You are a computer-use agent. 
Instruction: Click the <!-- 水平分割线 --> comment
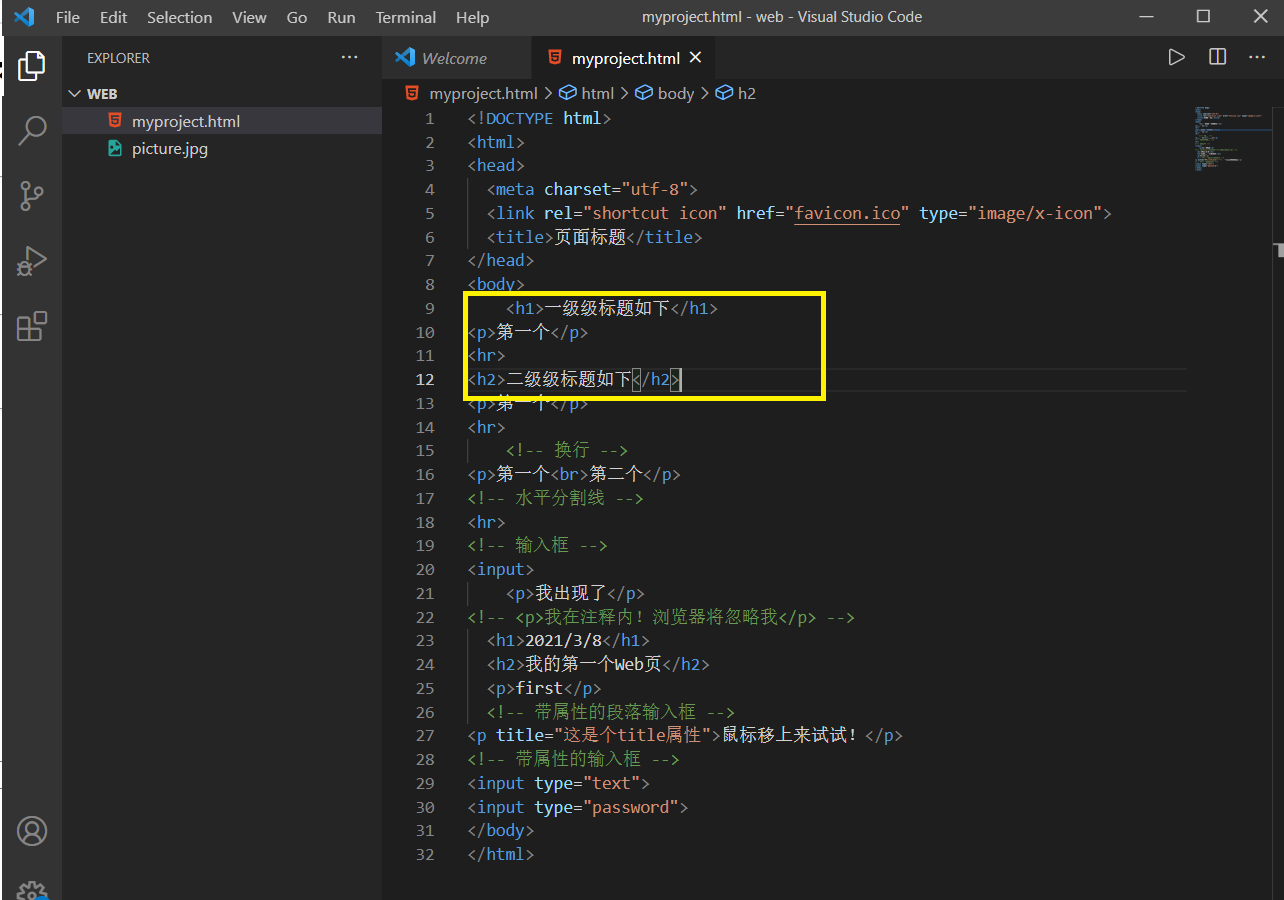coord(555,498)
